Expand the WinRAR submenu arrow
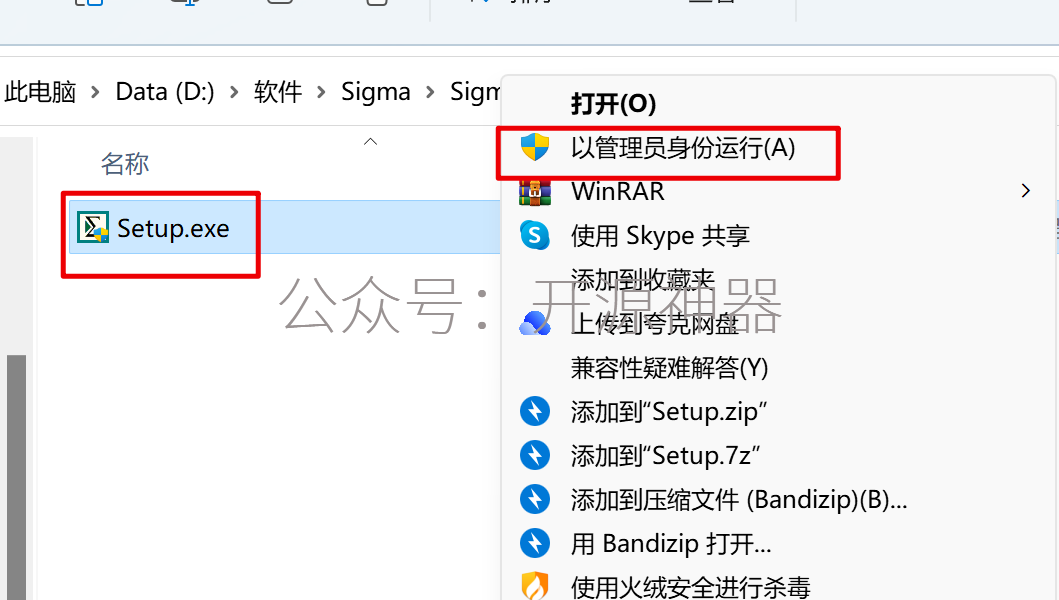This screenshot has height=600, width=1059. pyautogui.click(x=1026, y=191)
